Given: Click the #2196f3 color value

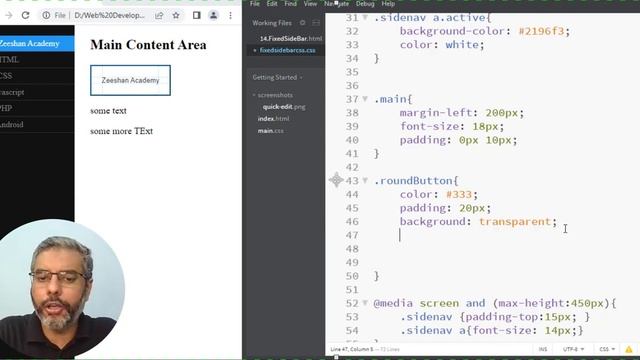Looking at the screenshot, I should (x=541, y=31).
